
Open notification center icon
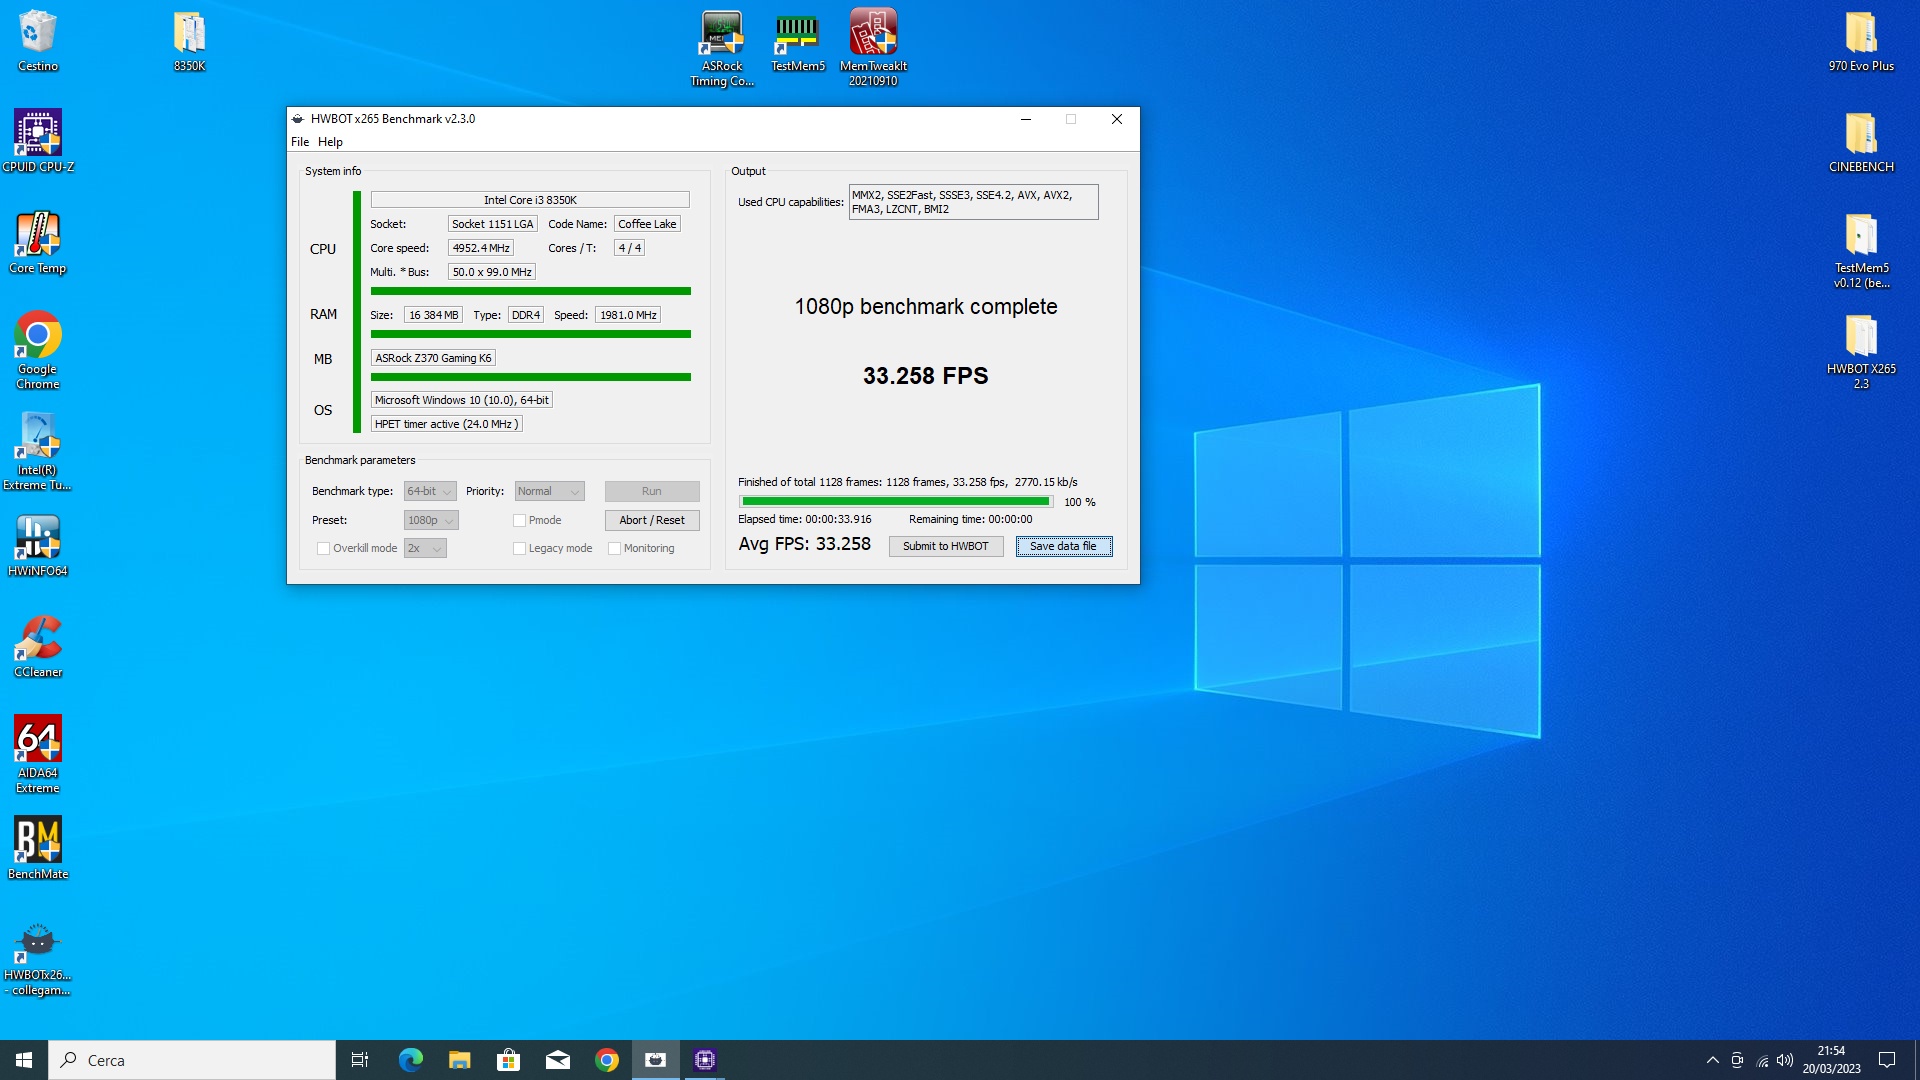click(1887, 1060)
